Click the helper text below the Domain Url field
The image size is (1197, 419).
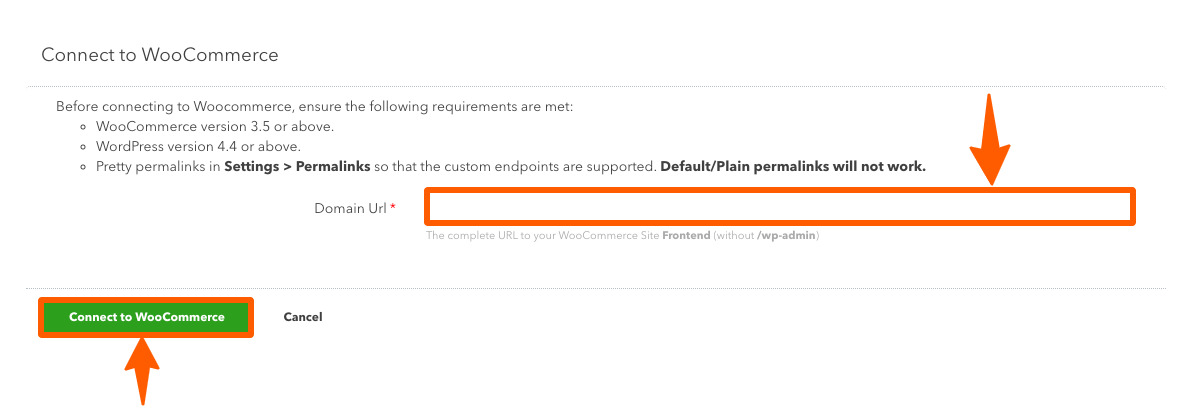[623, 236]
